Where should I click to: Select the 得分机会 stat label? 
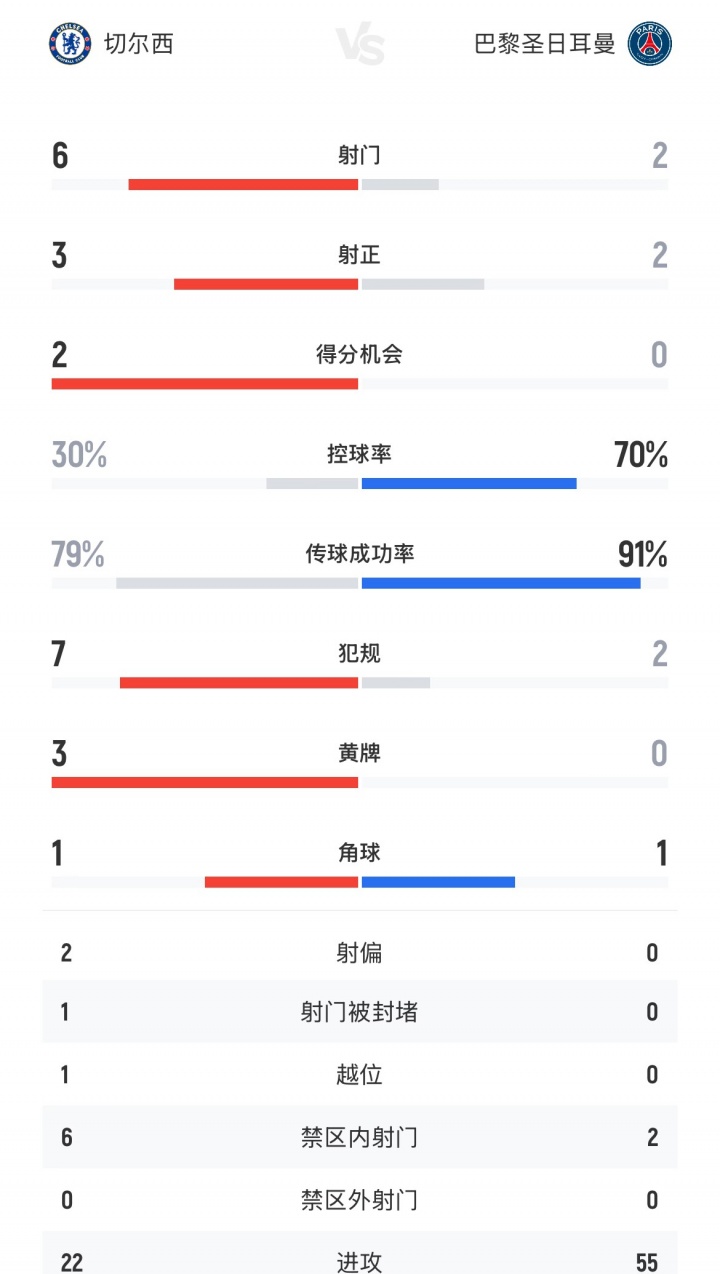(x=359, y=354)
